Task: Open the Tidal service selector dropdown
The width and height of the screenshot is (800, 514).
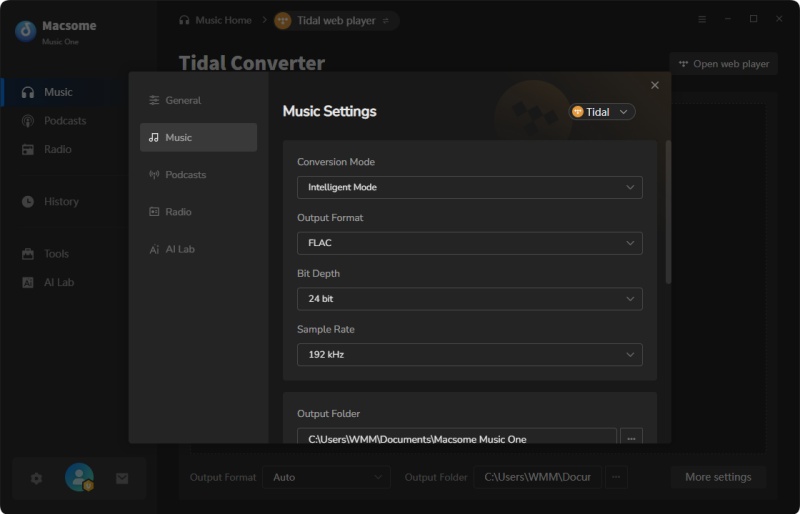Action: (602, 112)
